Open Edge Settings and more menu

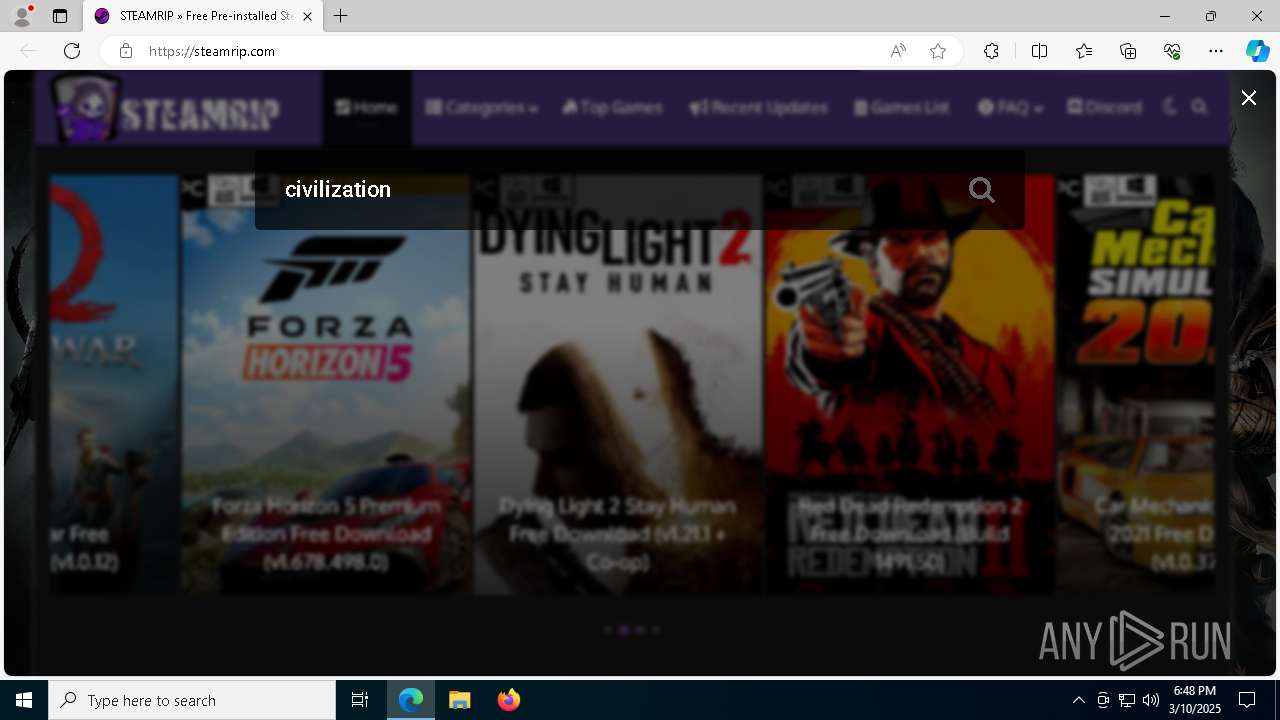point(1216,51)
